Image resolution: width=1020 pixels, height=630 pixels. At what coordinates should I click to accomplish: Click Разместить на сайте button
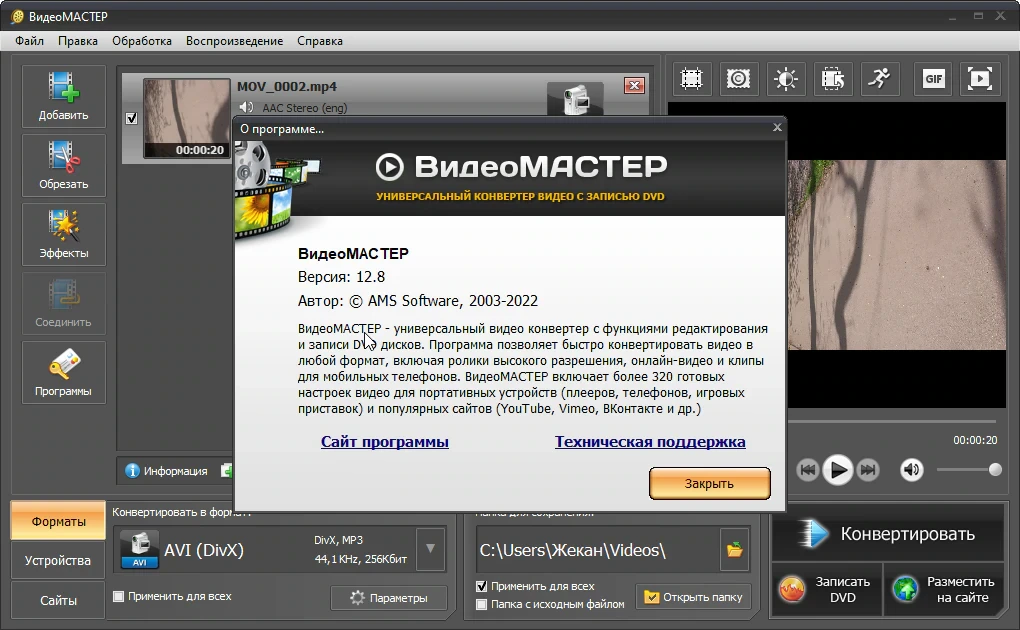(x=944, y=590)
